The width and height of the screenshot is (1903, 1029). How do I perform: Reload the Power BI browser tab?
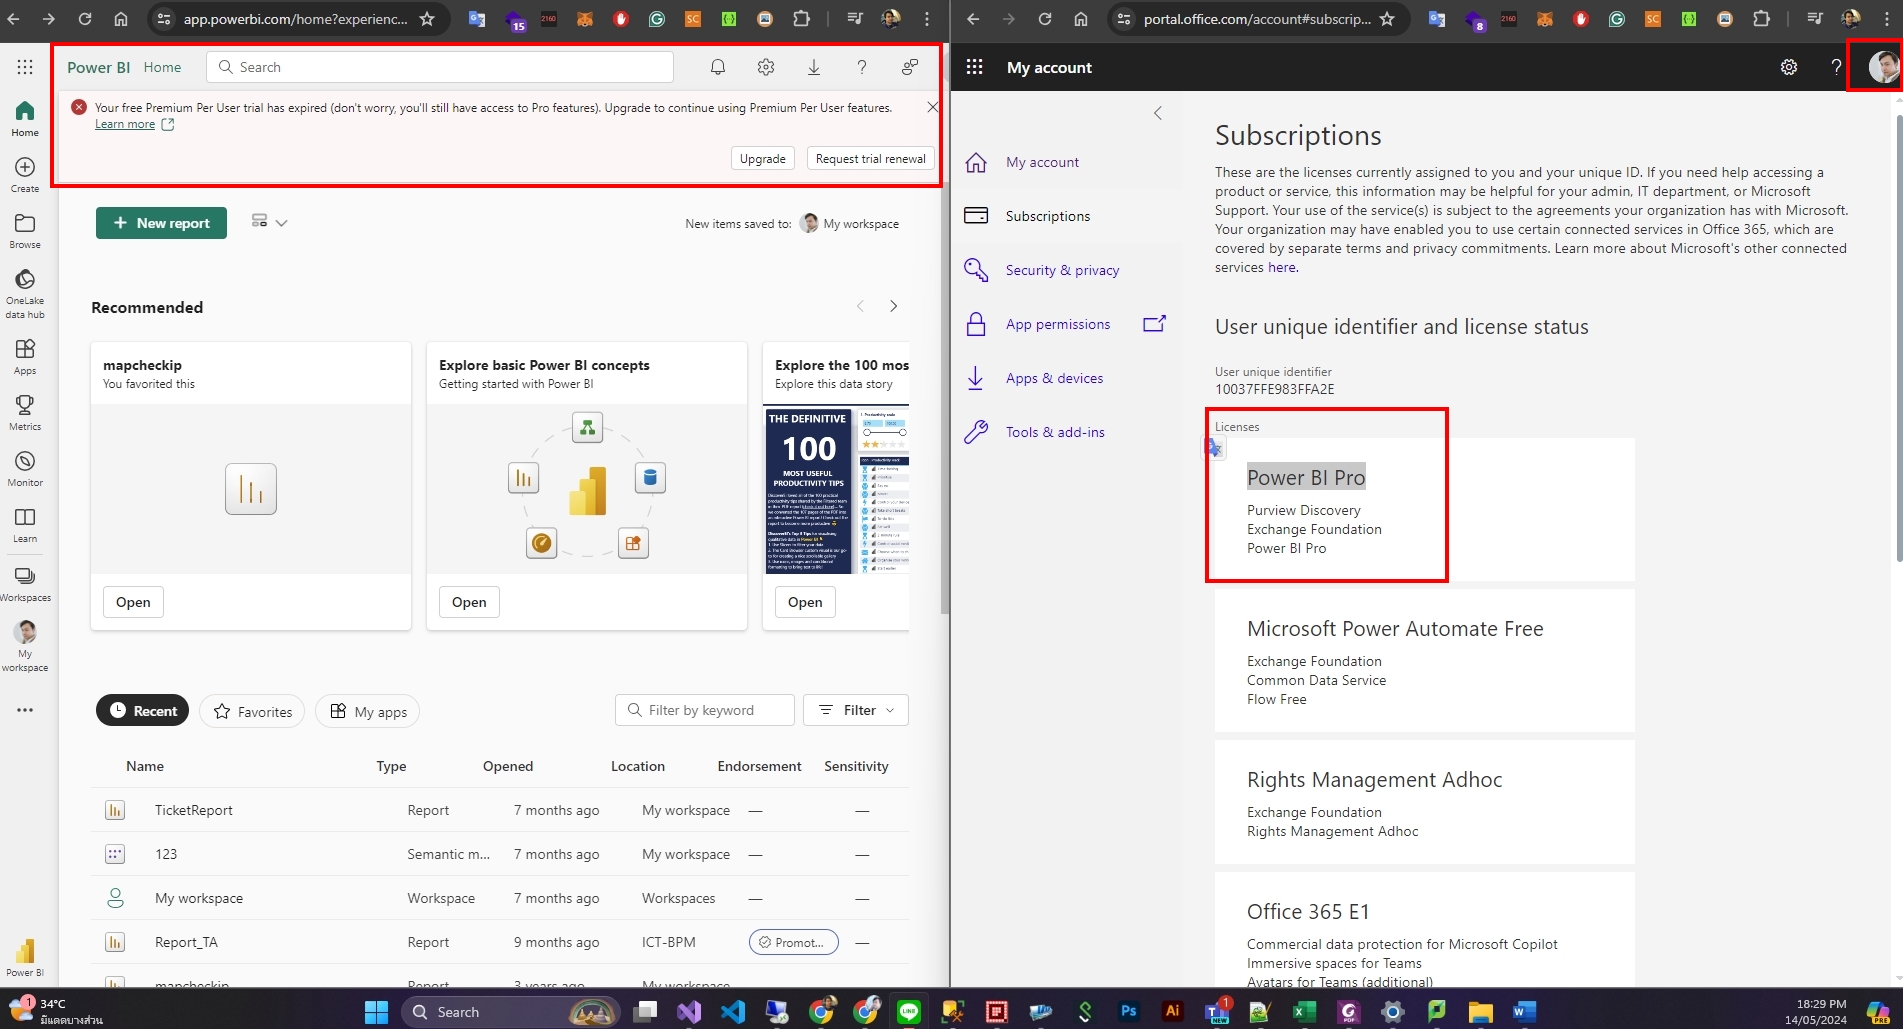[x=85, y=18]
